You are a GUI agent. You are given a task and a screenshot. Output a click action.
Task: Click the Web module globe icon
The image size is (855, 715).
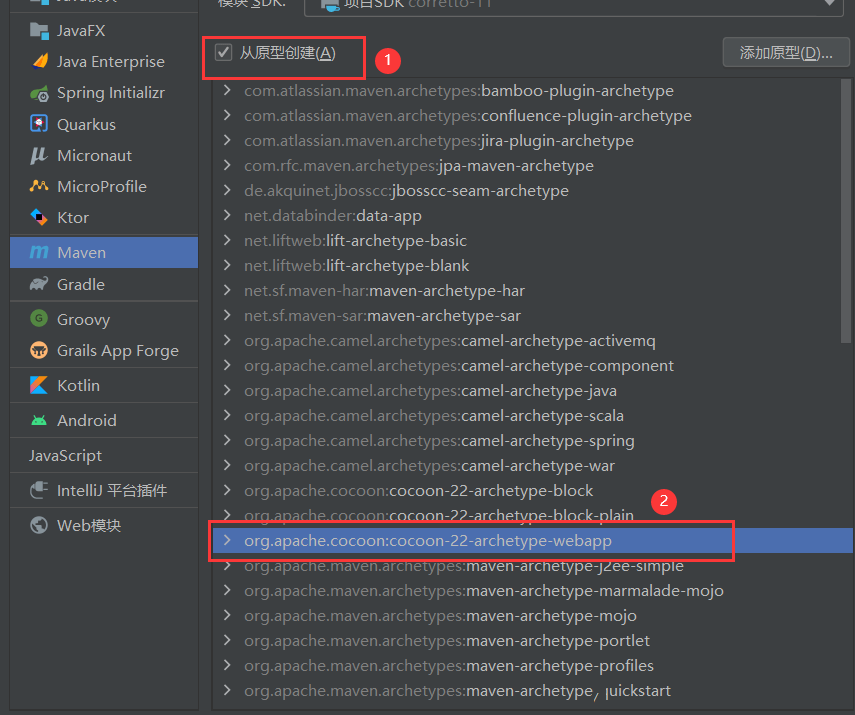click(x=39, y=525)
